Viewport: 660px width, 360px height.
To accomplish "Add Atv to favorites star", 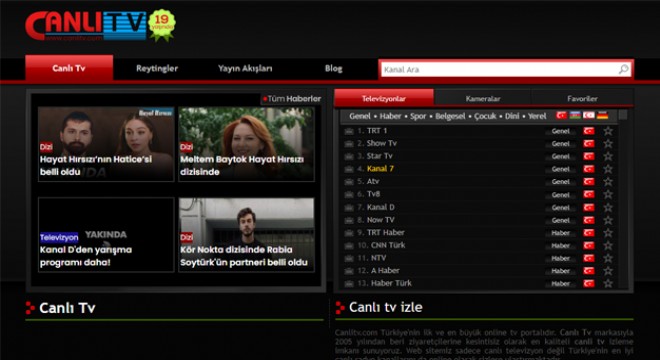I will coord(608,181).
